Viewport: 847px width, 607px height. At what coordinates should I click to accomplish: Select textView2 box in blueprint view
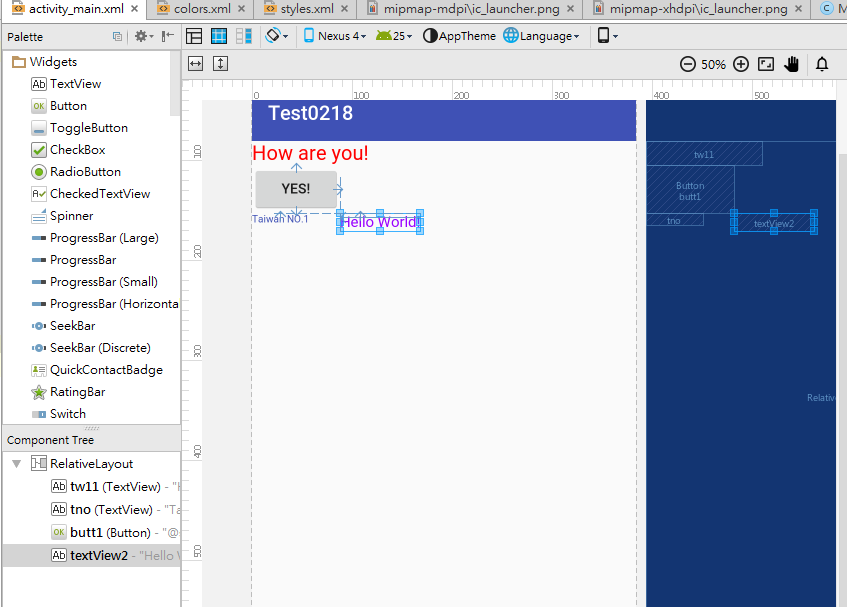click(x=774, y=223)
